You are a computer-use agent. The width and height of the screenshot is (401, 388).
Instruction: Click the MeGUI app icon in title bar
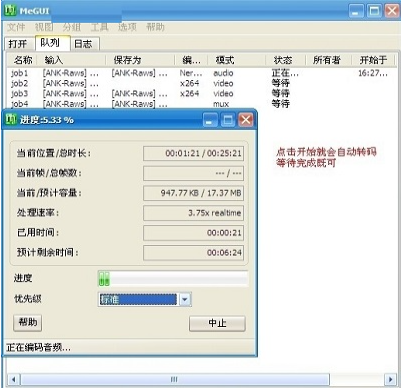10,10
